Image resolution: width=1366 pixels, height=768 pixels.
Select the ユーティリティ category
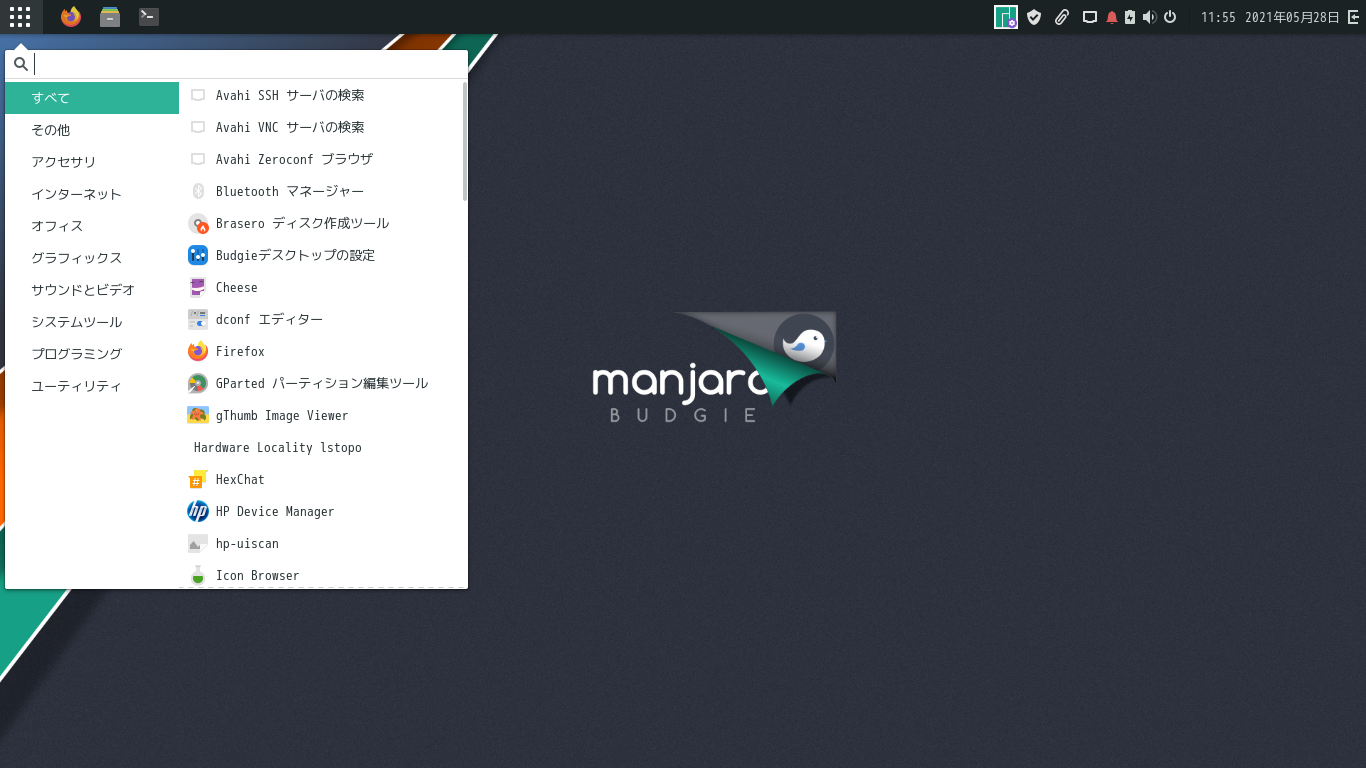[x=92, y=386]
